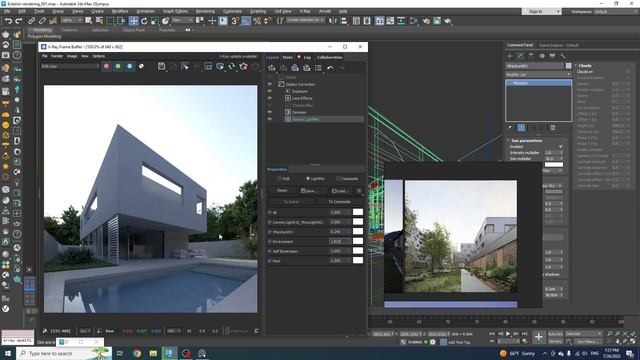
Task: Open the V-Ray menu in 3ds Max
Action: 305,11
